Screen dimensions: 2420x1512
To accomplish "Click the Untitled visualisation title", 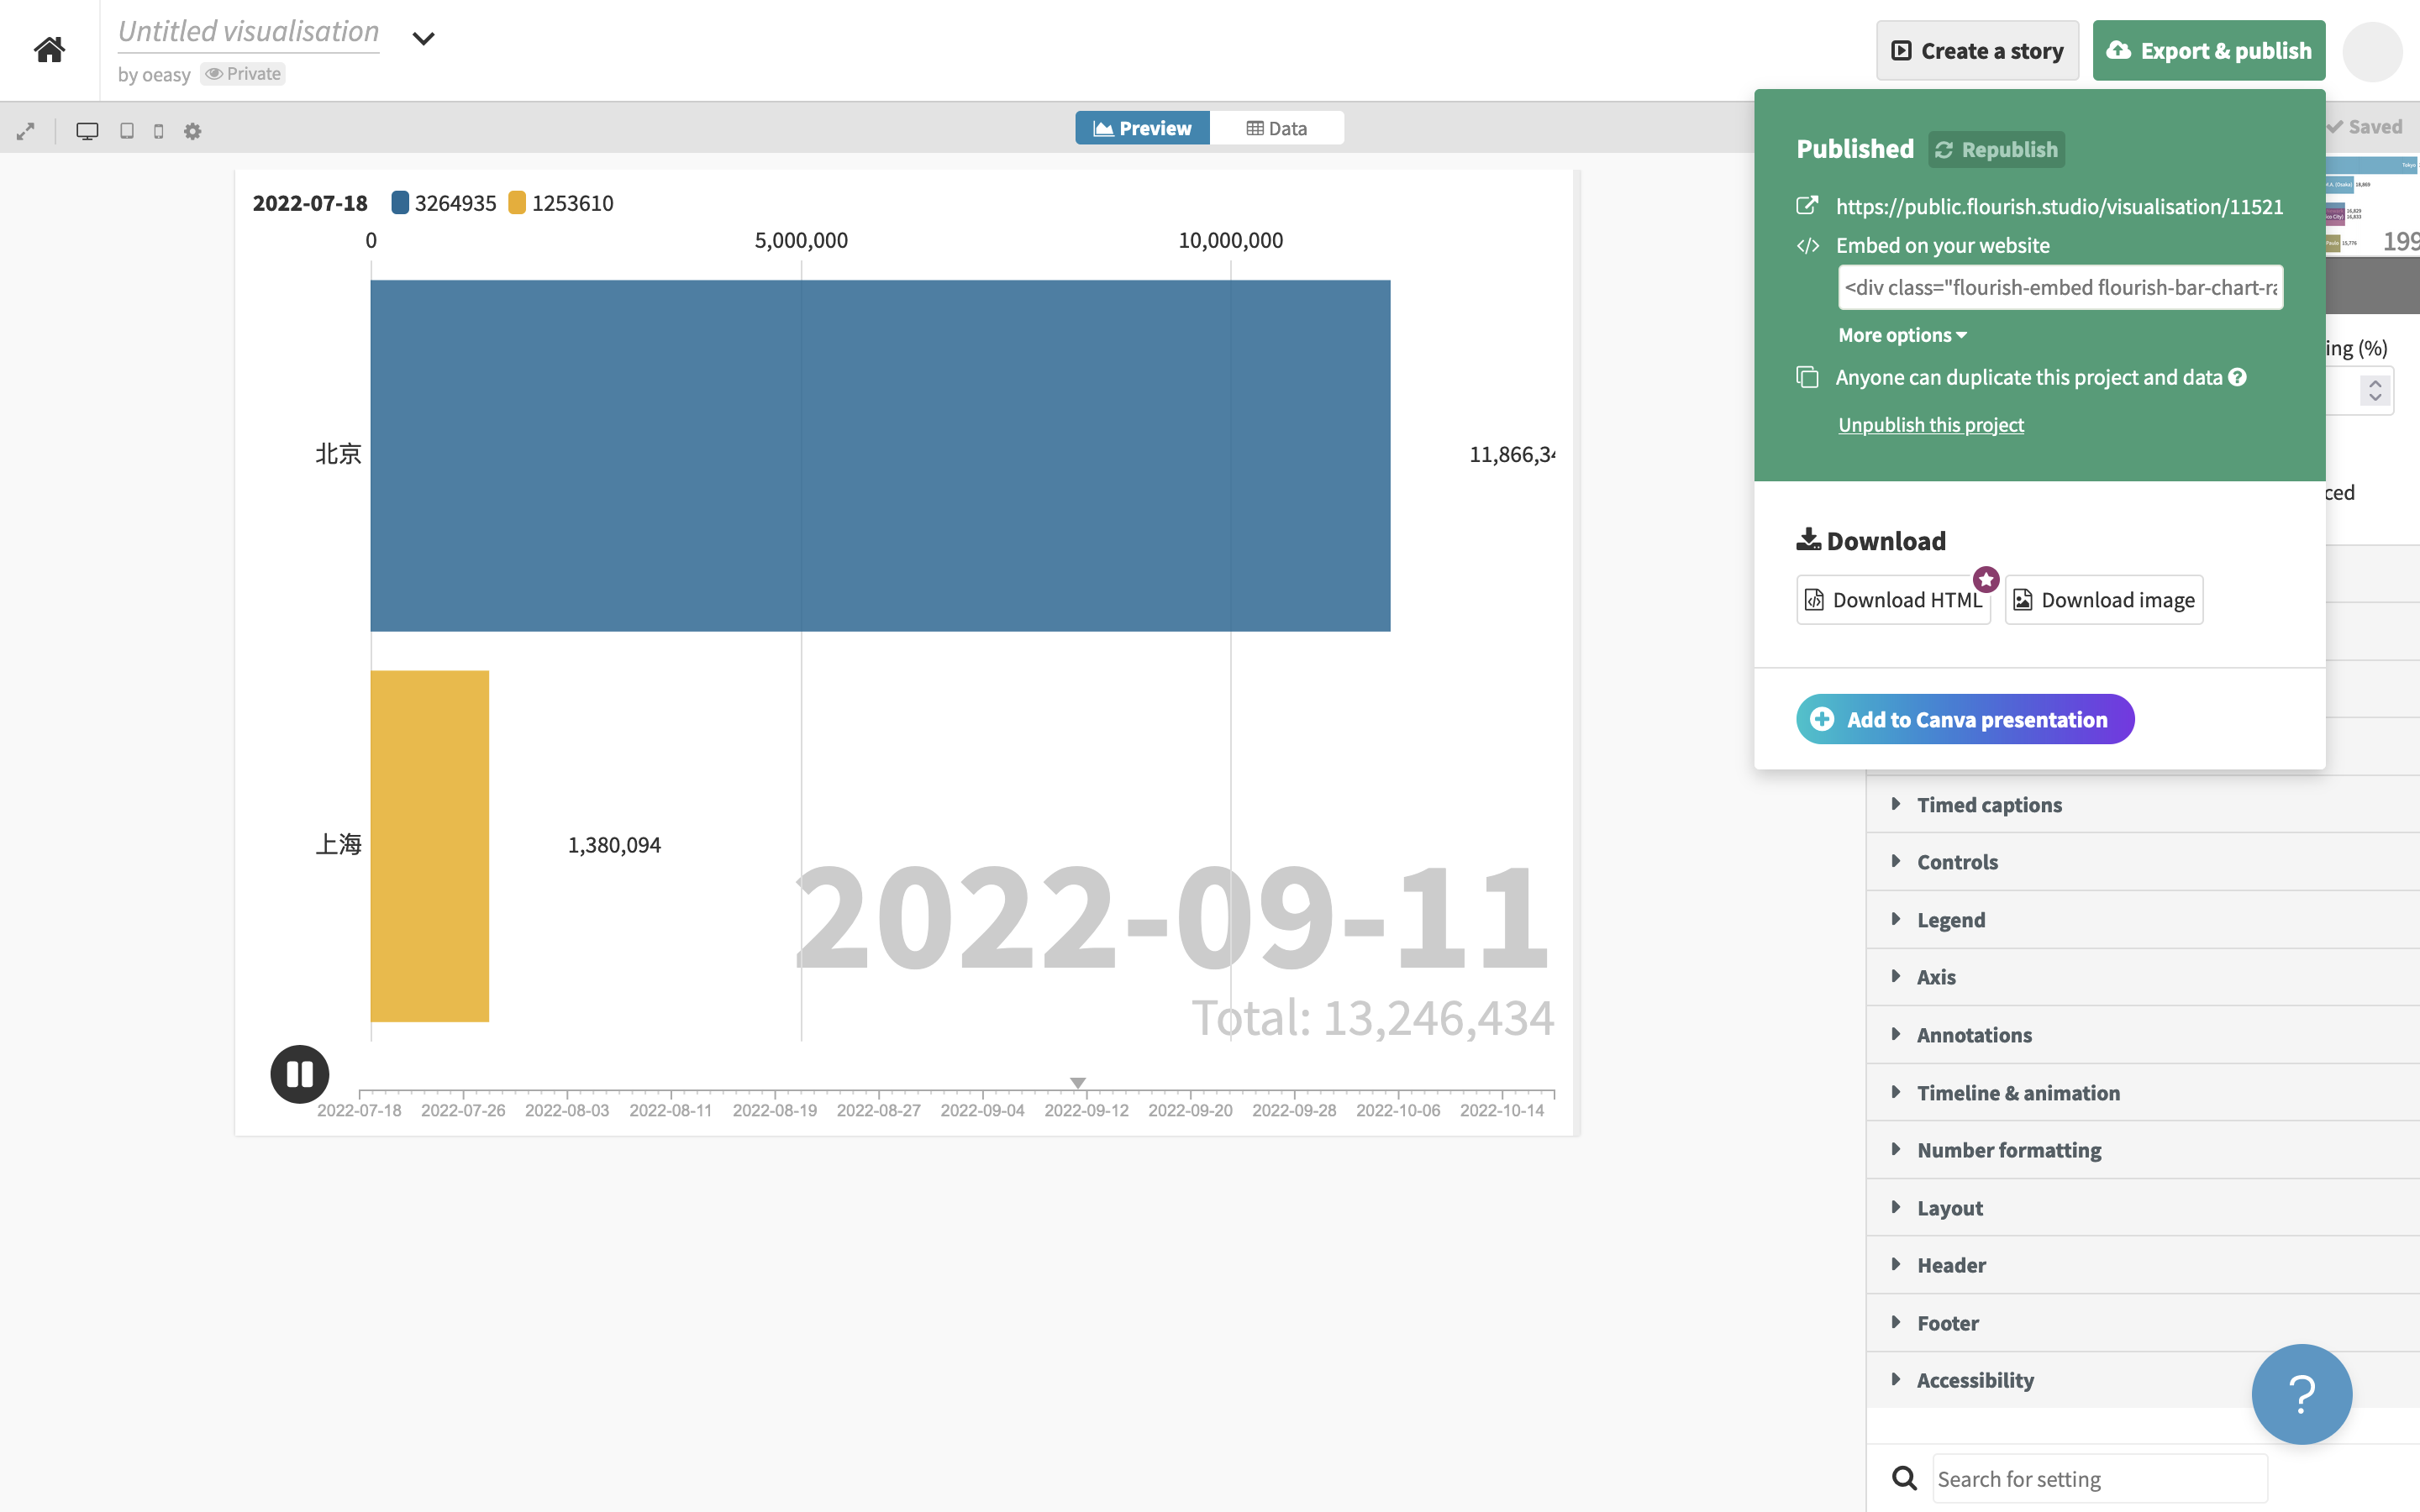I will pos(249,31).
